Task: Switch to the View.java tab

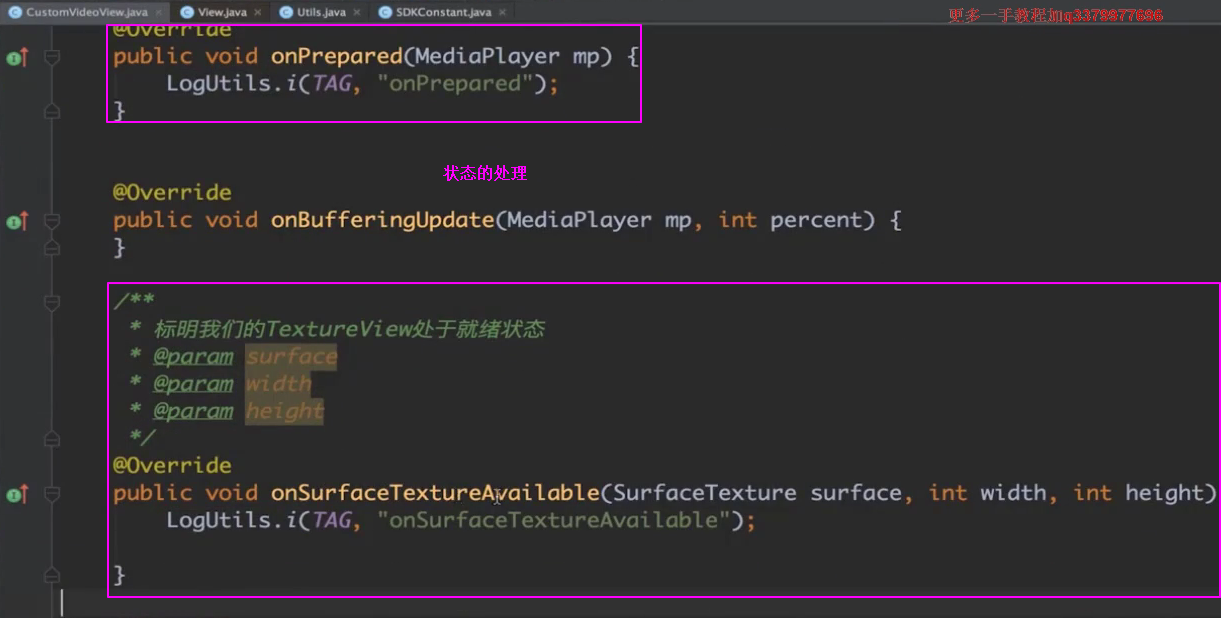Action: click(x=223, y=12)
